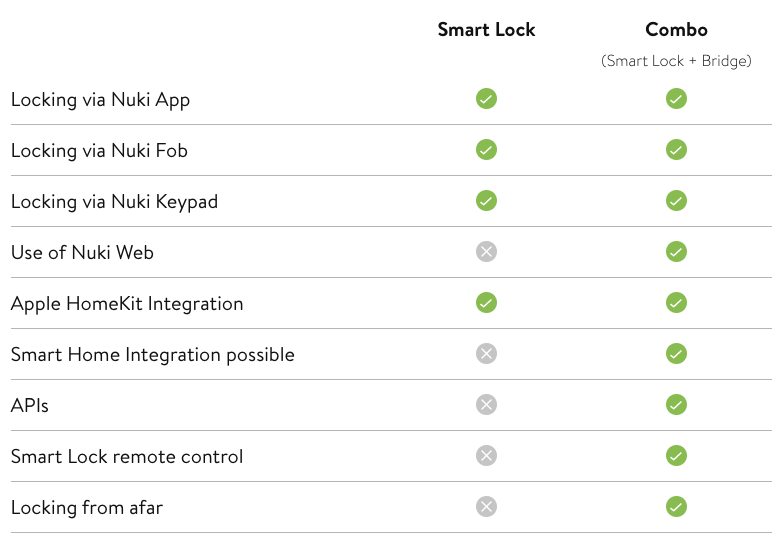Screen dimensions: 779x538
Task: Click Combo checkmark for Use of Nuki Web
Action: 676,251
